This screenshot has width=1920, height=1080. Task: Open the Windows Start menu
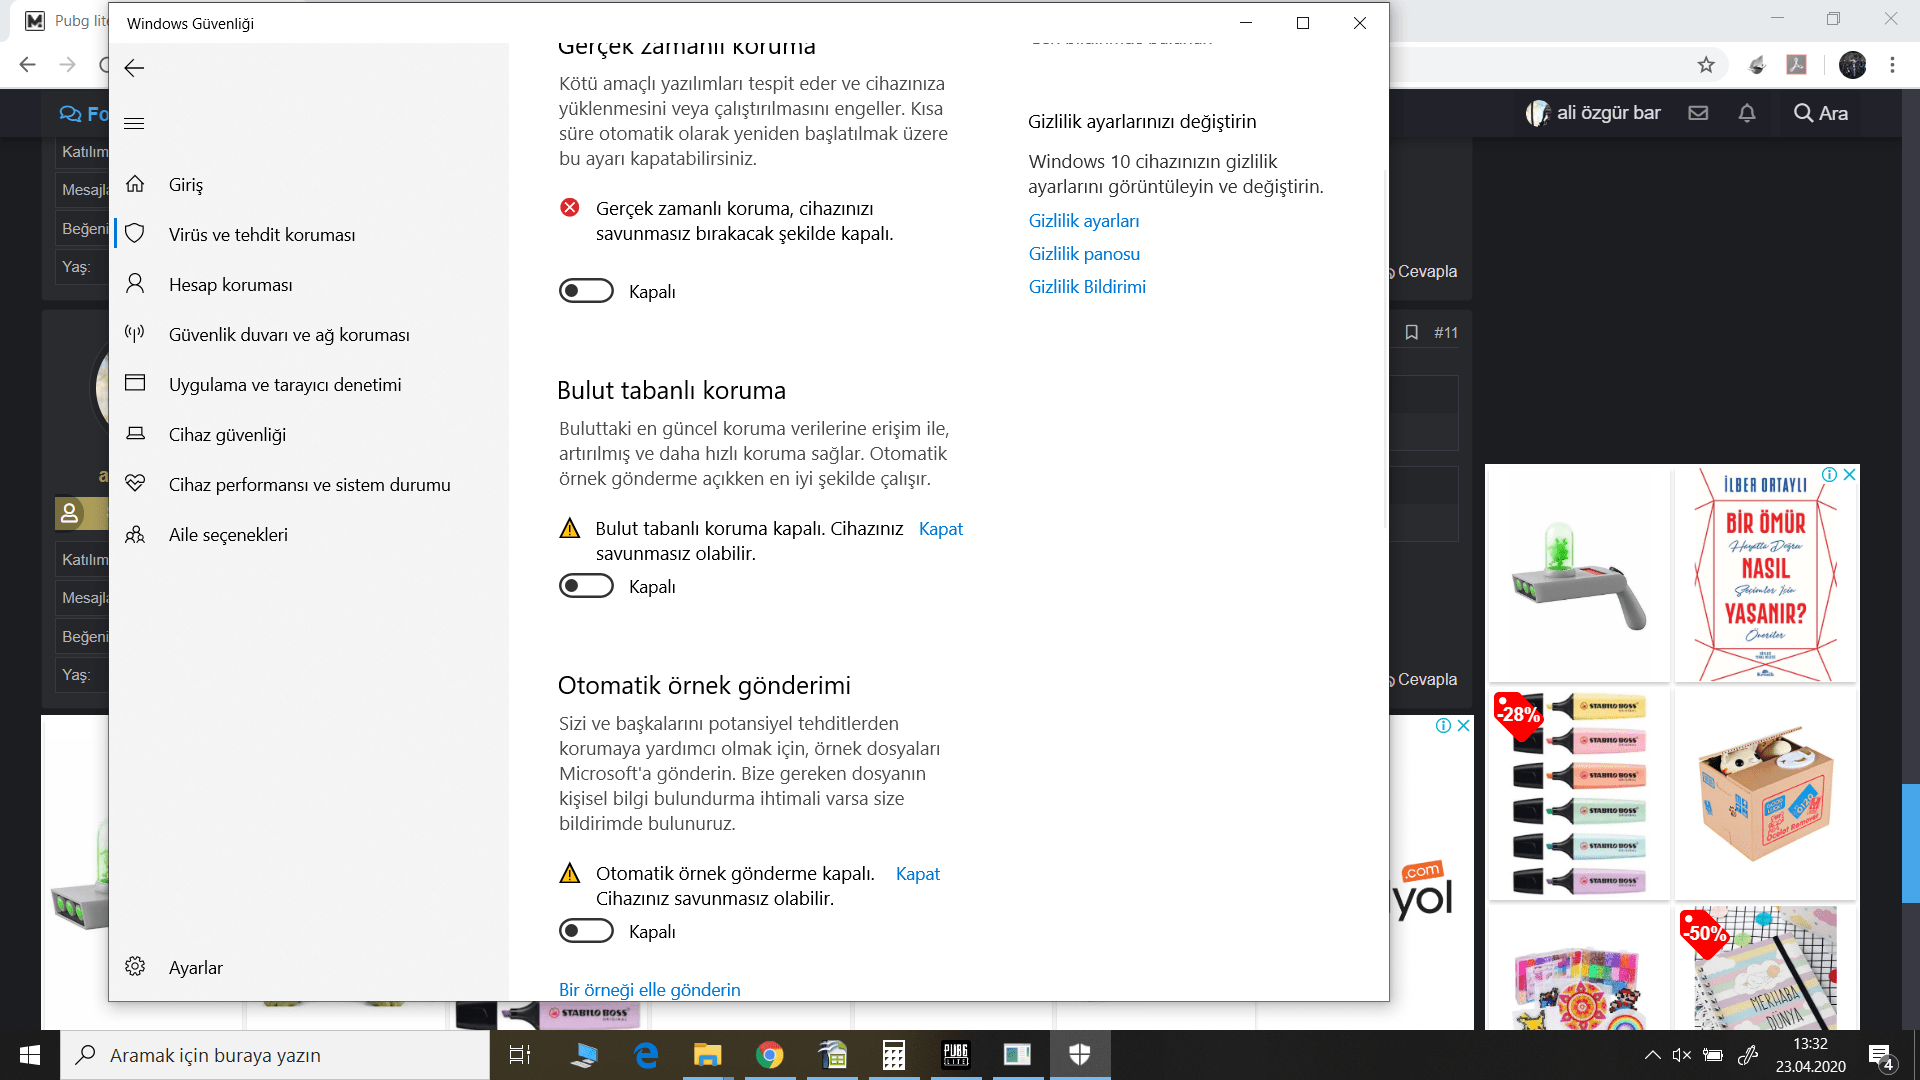30,1055
